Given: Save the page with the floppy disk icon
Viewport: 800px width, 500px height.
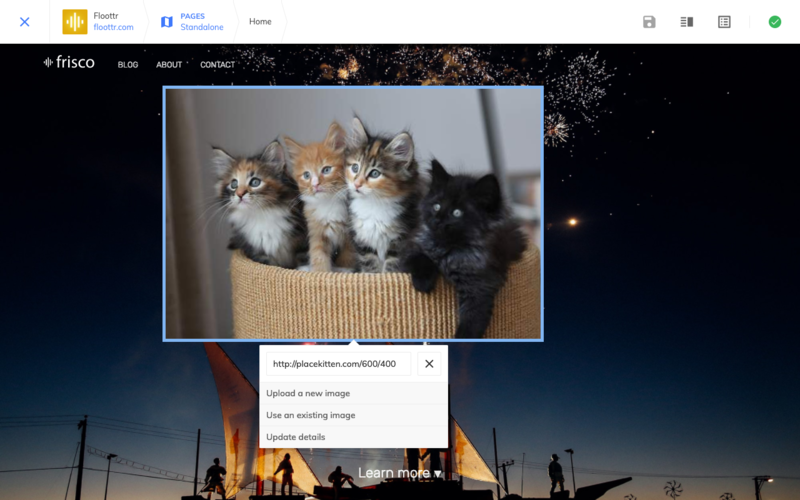Looking at the screenshot, I should click(x=649, y=22).
